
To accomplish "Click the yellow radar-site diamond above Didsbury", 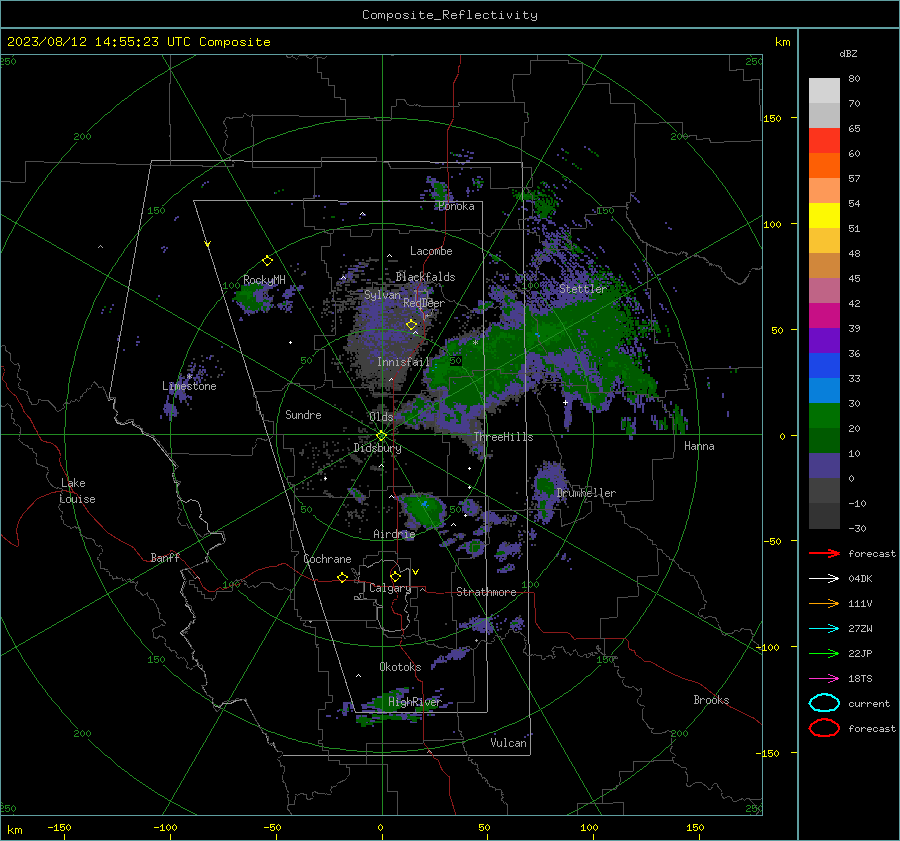I will pos(381,436).
